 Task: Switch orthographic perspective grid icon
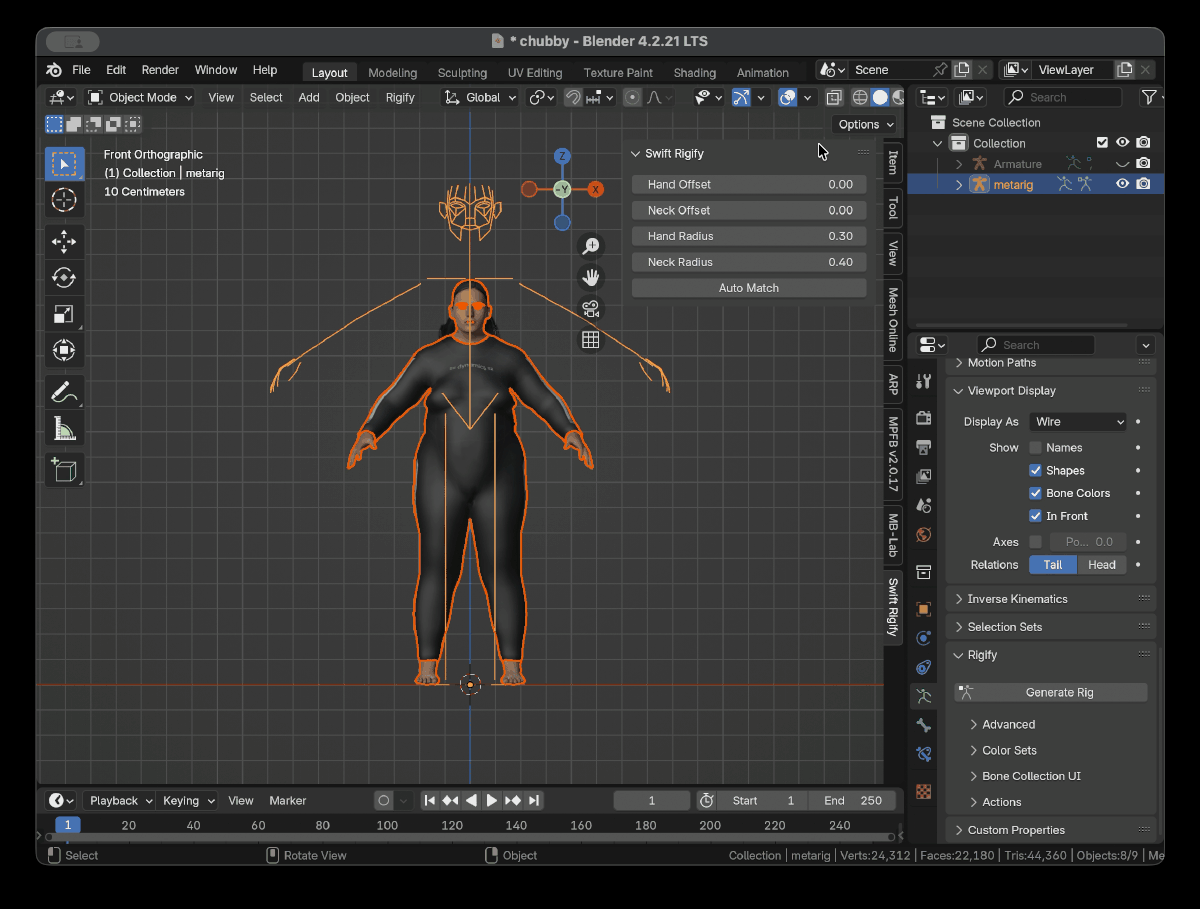pos(591,339)
